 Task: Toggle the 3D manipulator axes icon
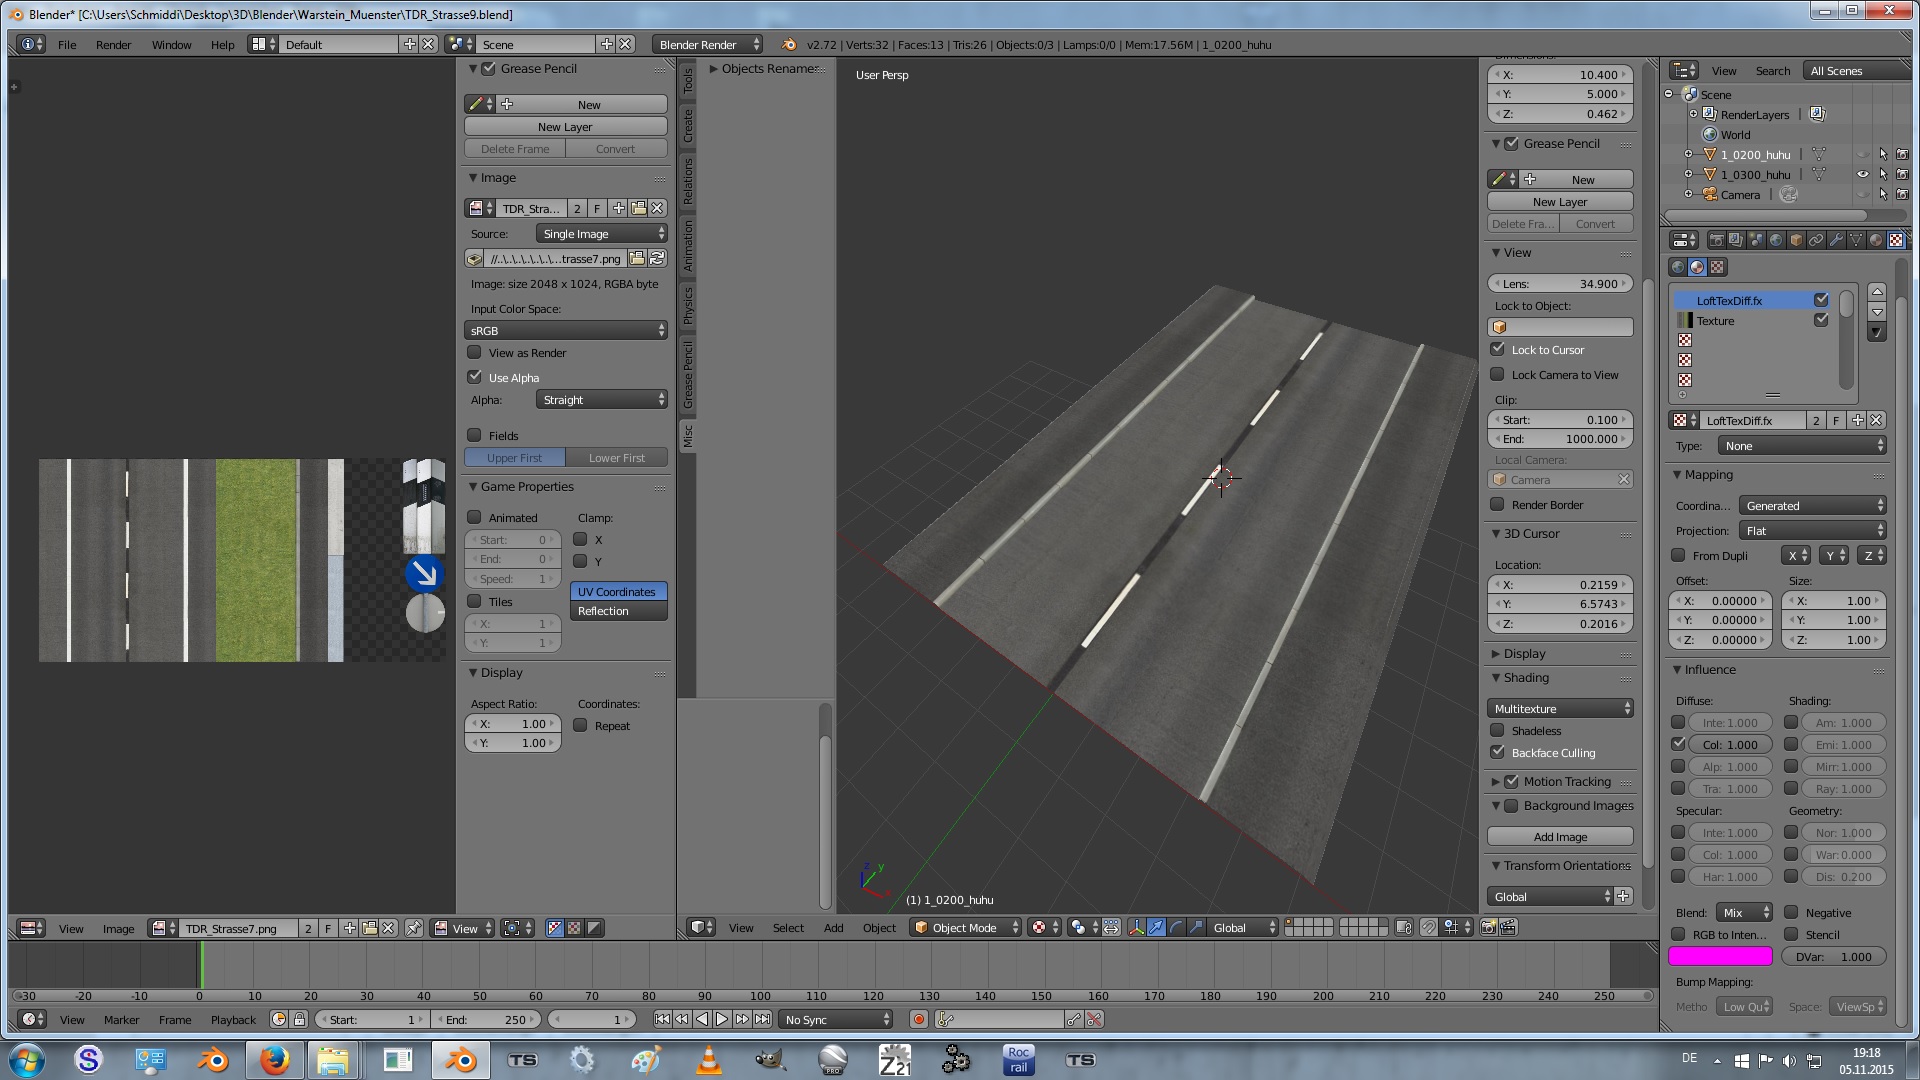[x=1137, y=927]
